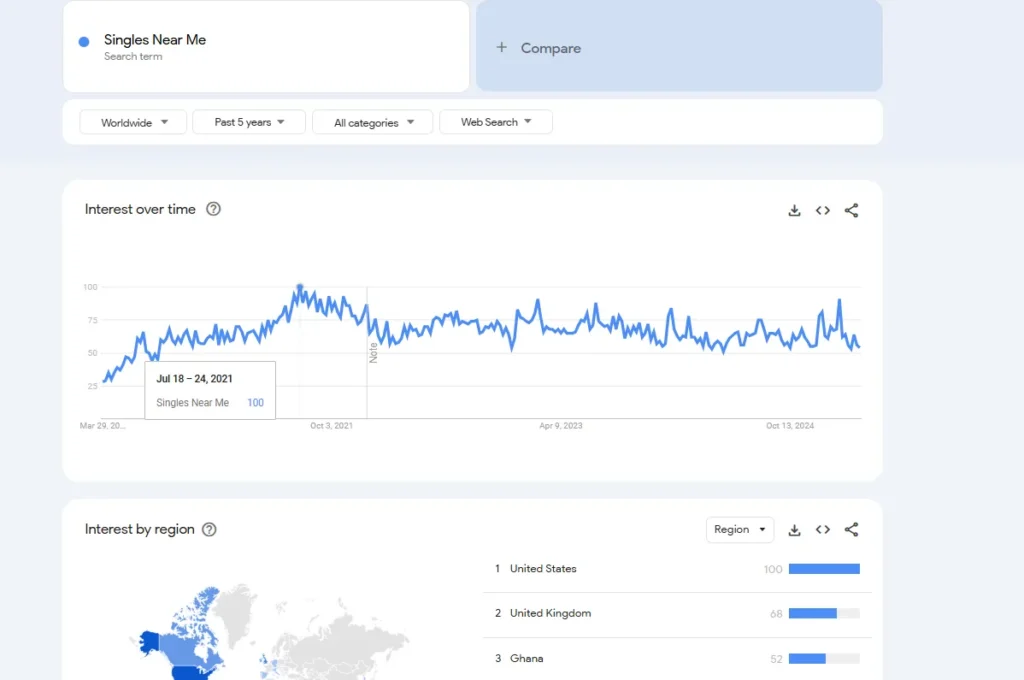Change the Web Search type dropdown
Viewport: 1024px width, 680px height.
(496, 122)
